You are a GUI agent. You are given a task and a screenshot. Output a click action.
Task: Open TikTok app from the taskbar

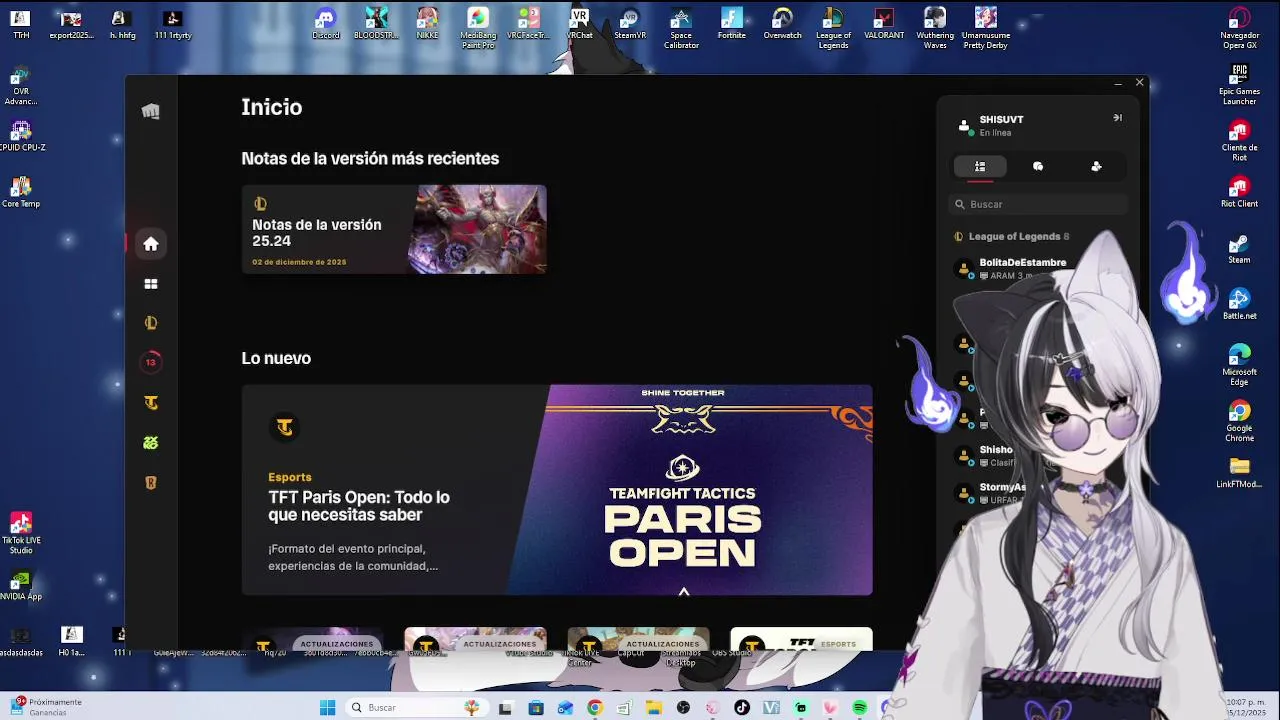(x=742, y=707)
